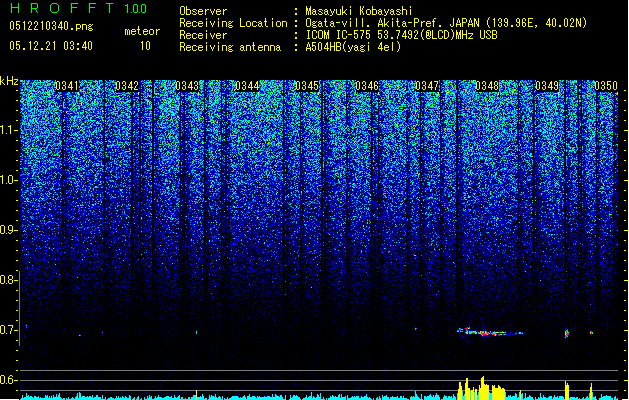The height and width of the screenshot is (400, 629).
Task: Click the date stamp 05.12.21 03:40
Action: coord(51,46)
